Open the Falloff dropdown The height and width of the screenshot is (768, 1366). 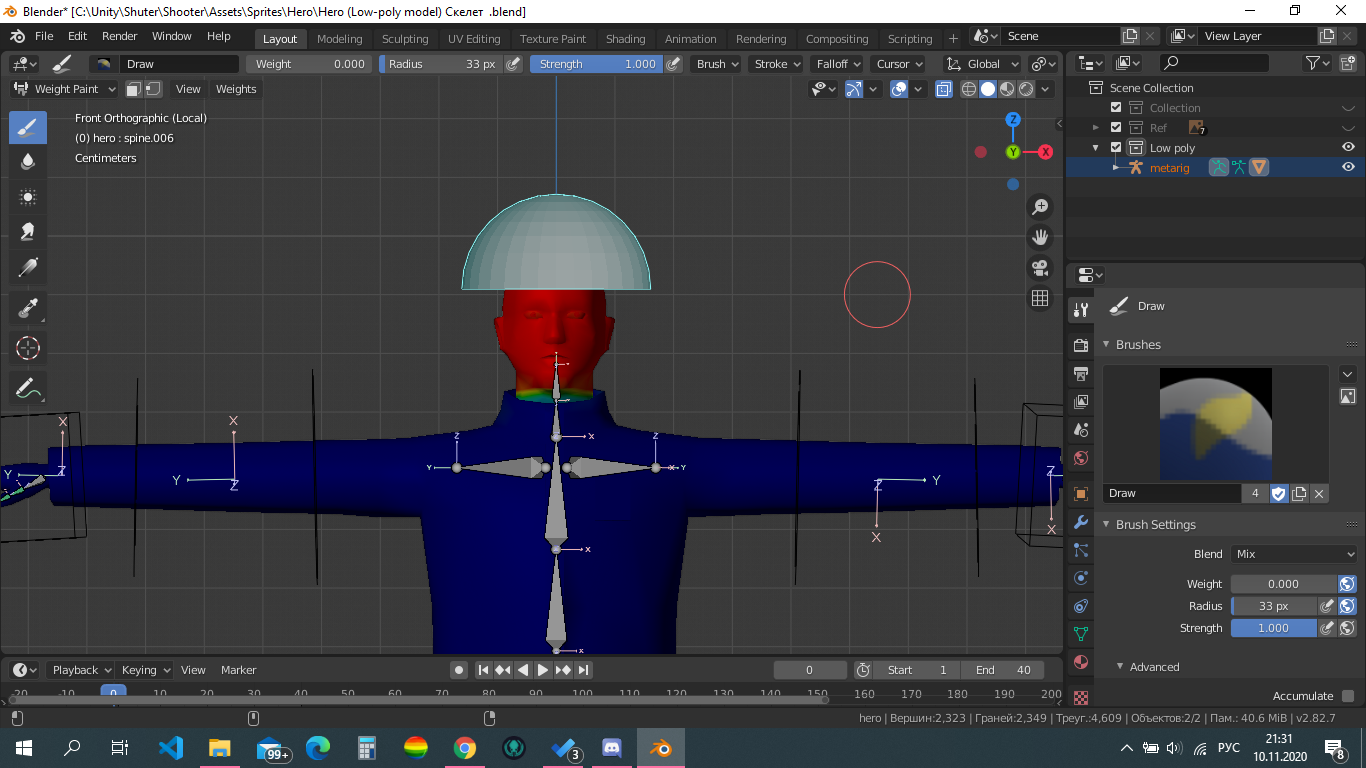coord(837,64)
